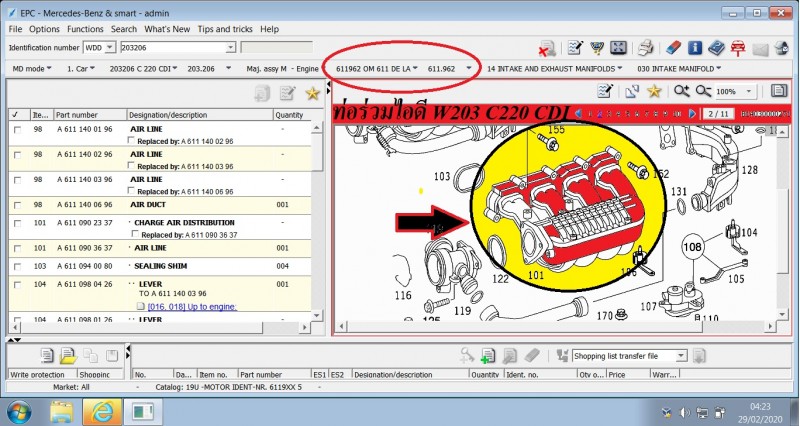Click the delete document icon with red X
The image size is (800, 426).
point(547,48)
